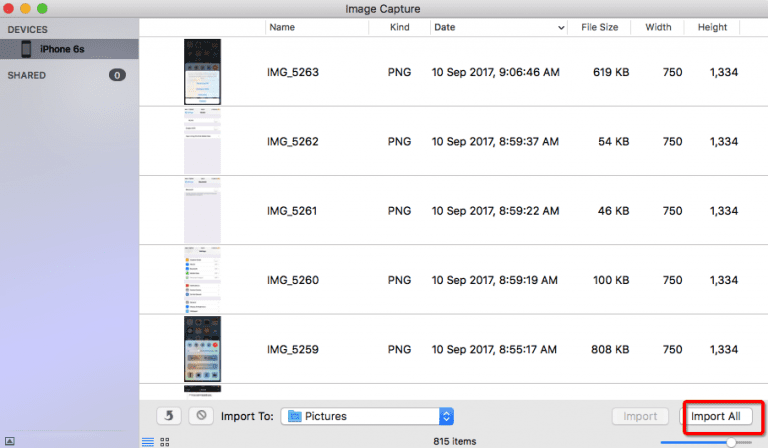Image resolution: width=768 pixels, height=448 pixels.
Task: Select iPhone 6s device icon
Action: (x=26, y=49)
